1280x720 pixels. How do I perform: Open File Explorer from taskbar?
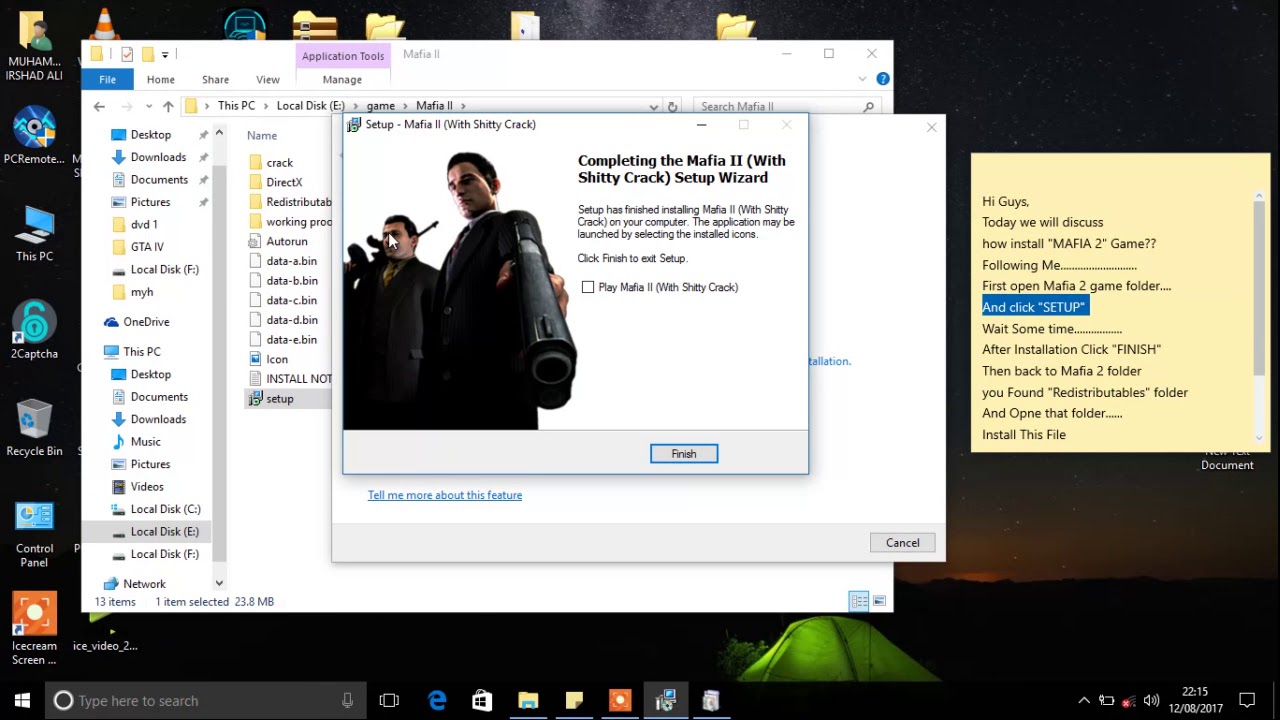click(x=528, y=701)
